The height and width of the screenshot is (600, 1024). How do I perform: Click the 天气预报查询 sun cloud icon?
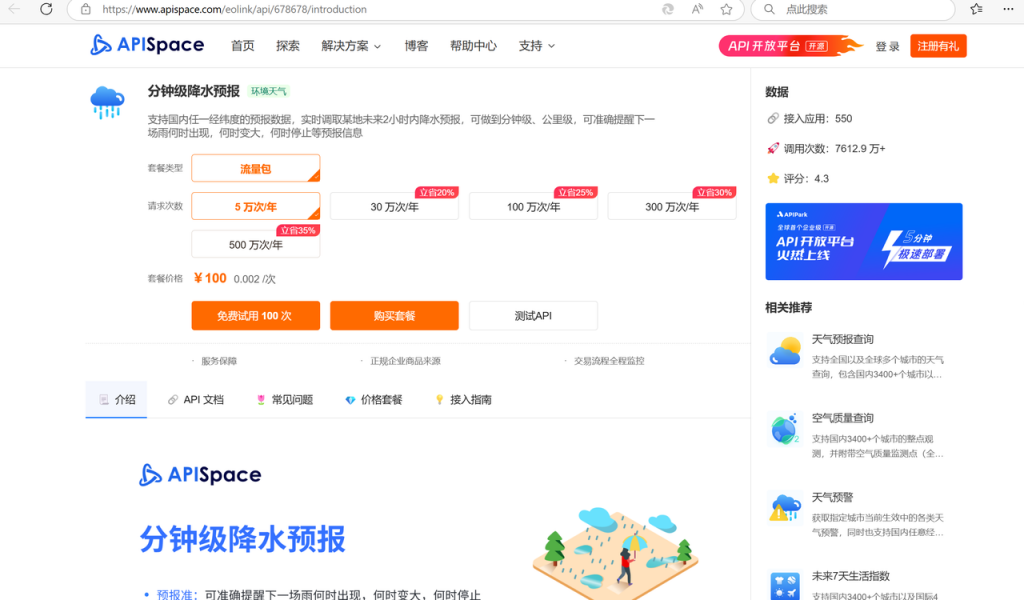click(785, 350)
